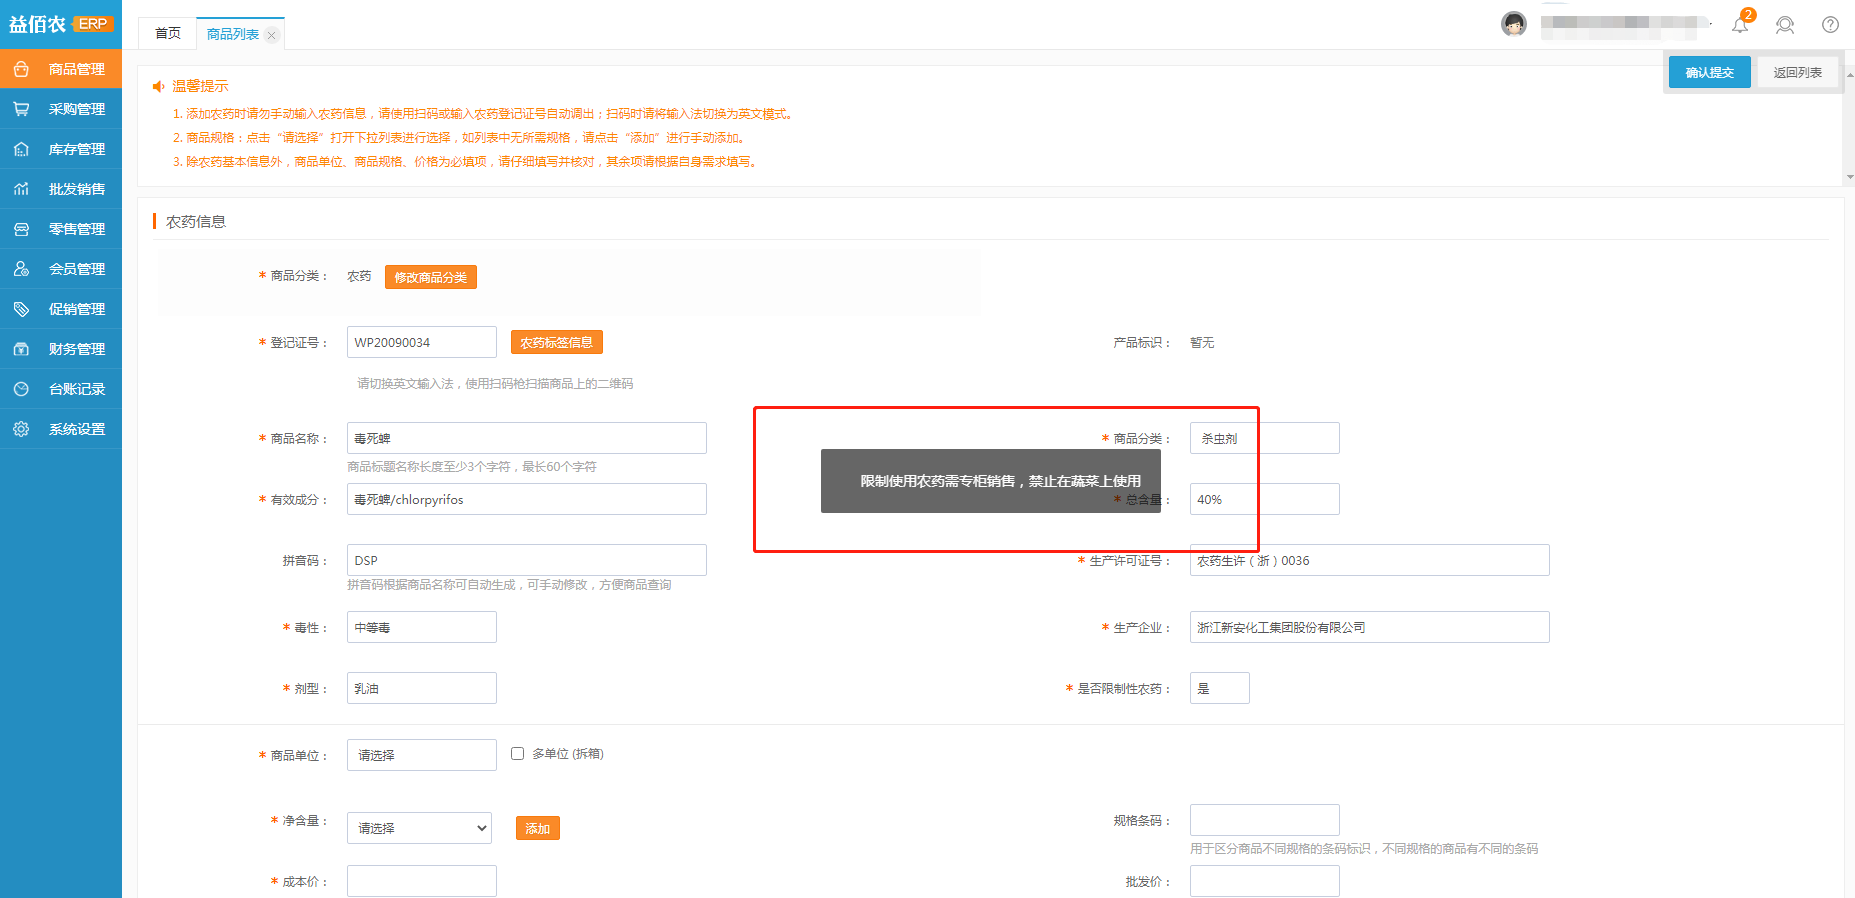1855x898 pixels.
Task: Open 库存管理 via its warehouse icon
Action: [21, 149]
